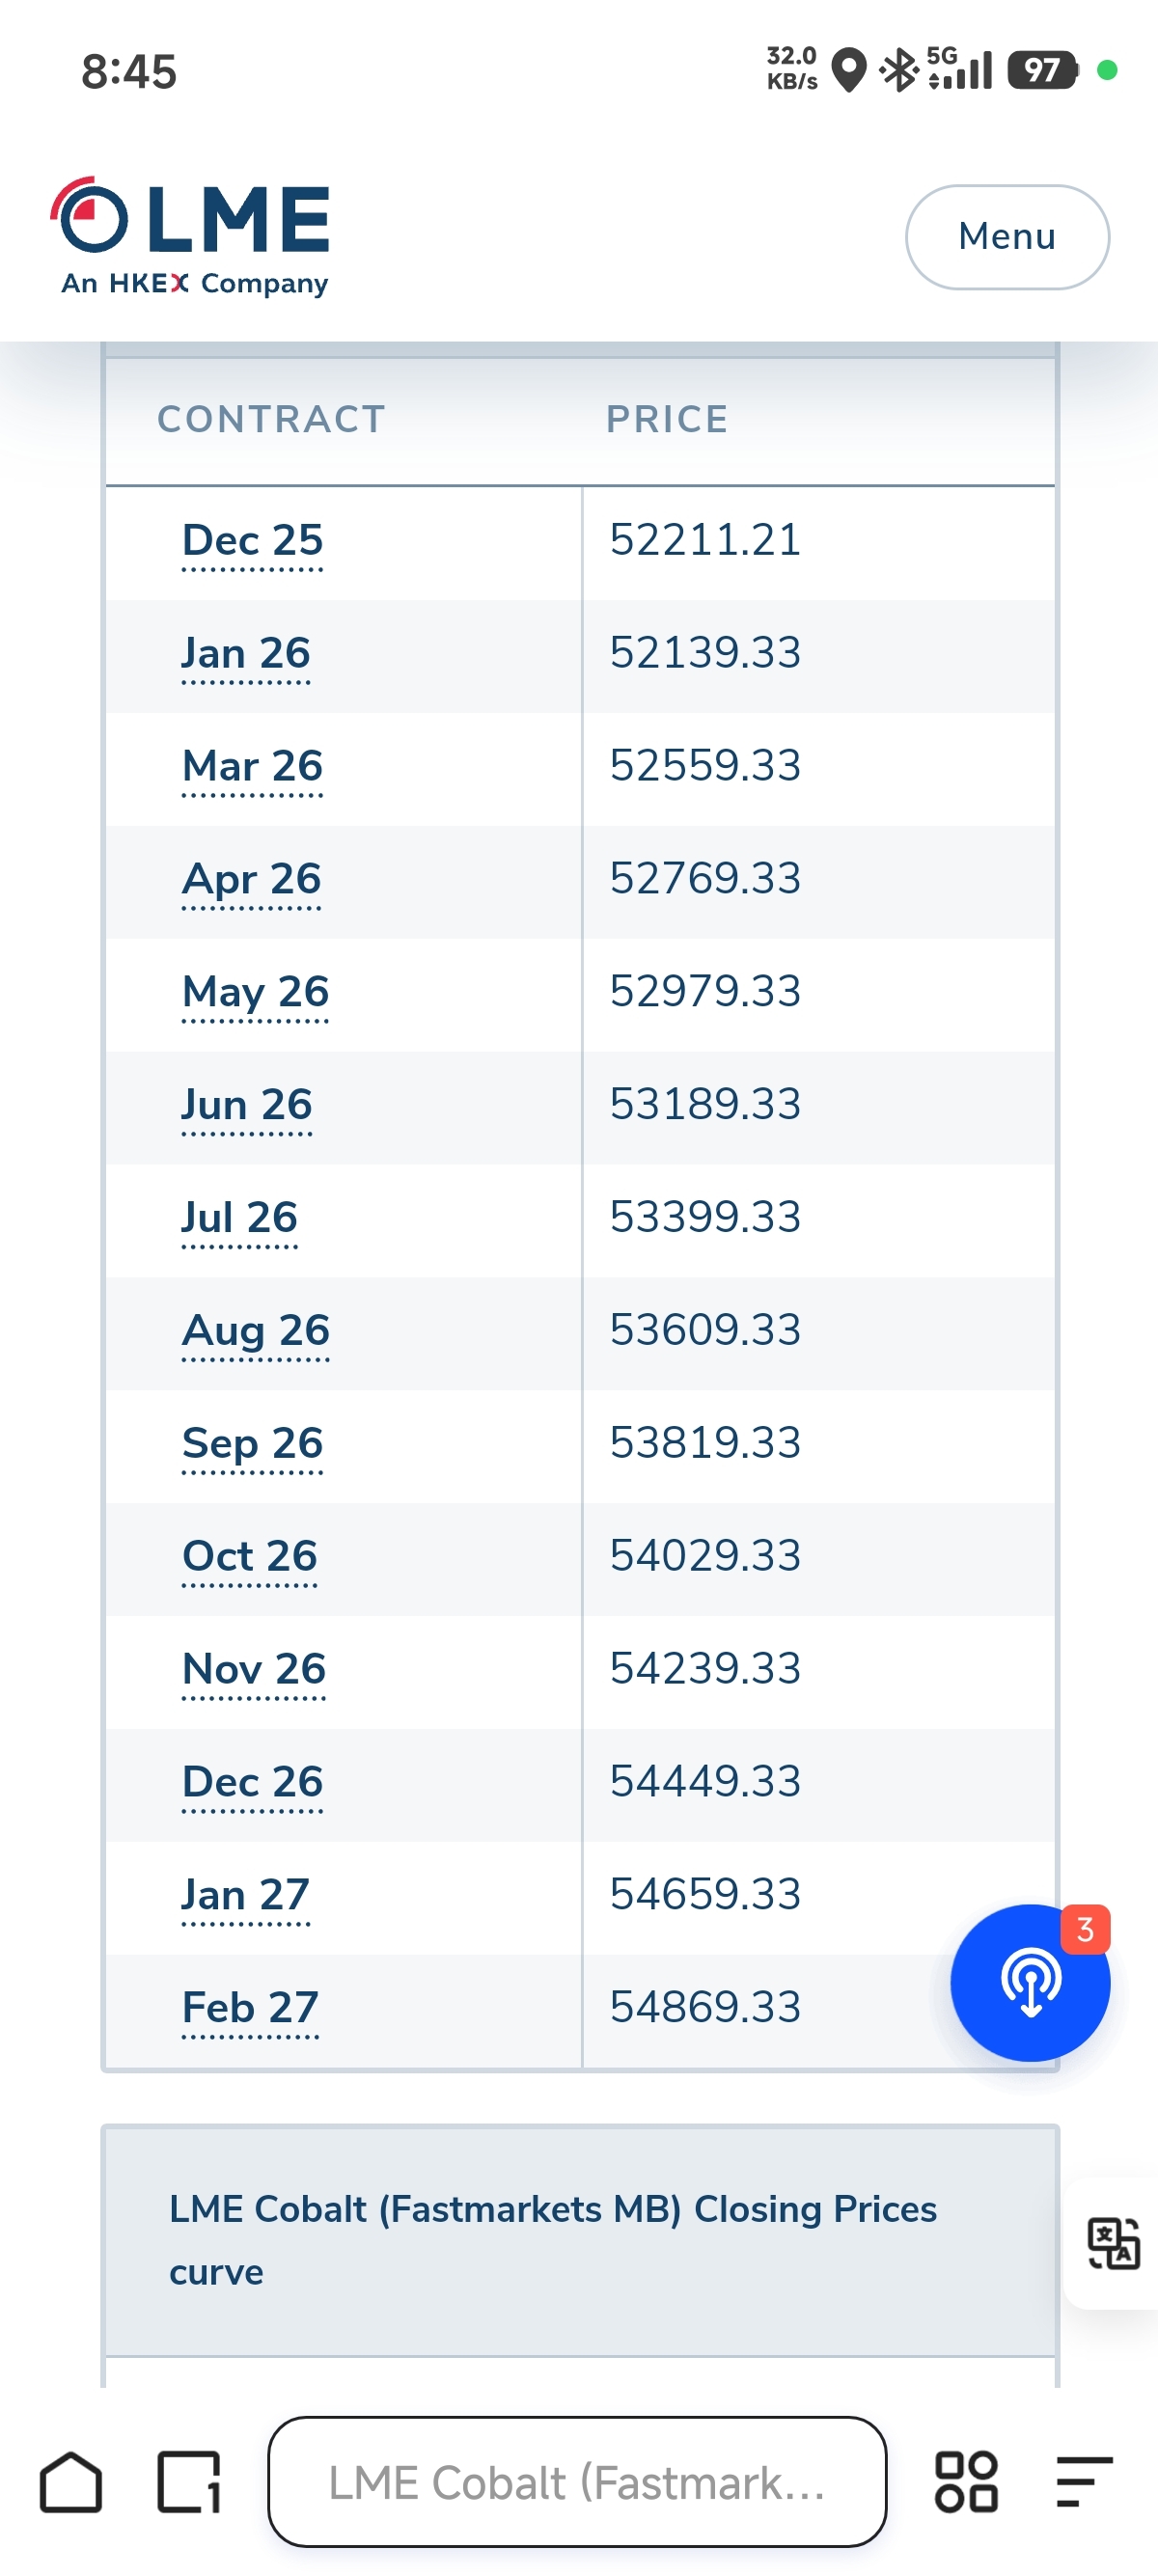This screenshot has width=1158, height=2576.
Task: Tap the notification badge showing 3
Action: click(x=1084, y=1929)
